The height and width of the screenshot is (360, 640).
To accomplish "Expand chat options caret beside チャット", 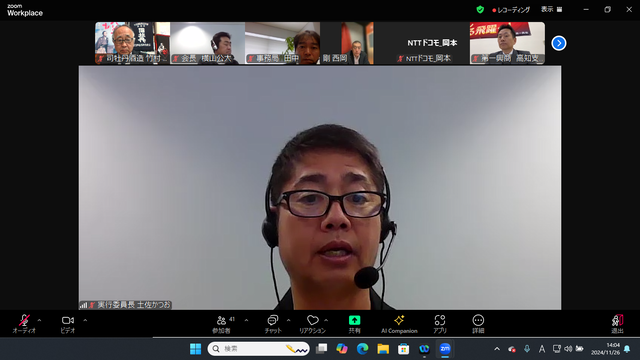I will (289, 320).
